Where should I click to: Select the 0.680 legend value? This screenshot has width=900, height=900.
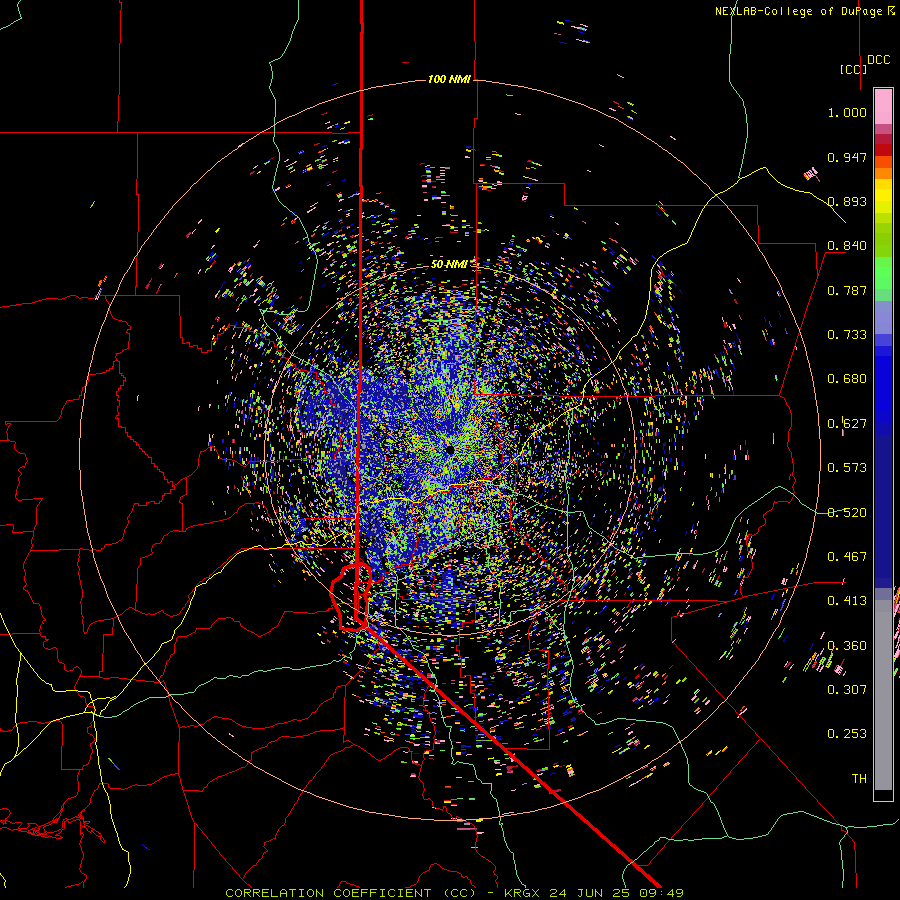847,379
